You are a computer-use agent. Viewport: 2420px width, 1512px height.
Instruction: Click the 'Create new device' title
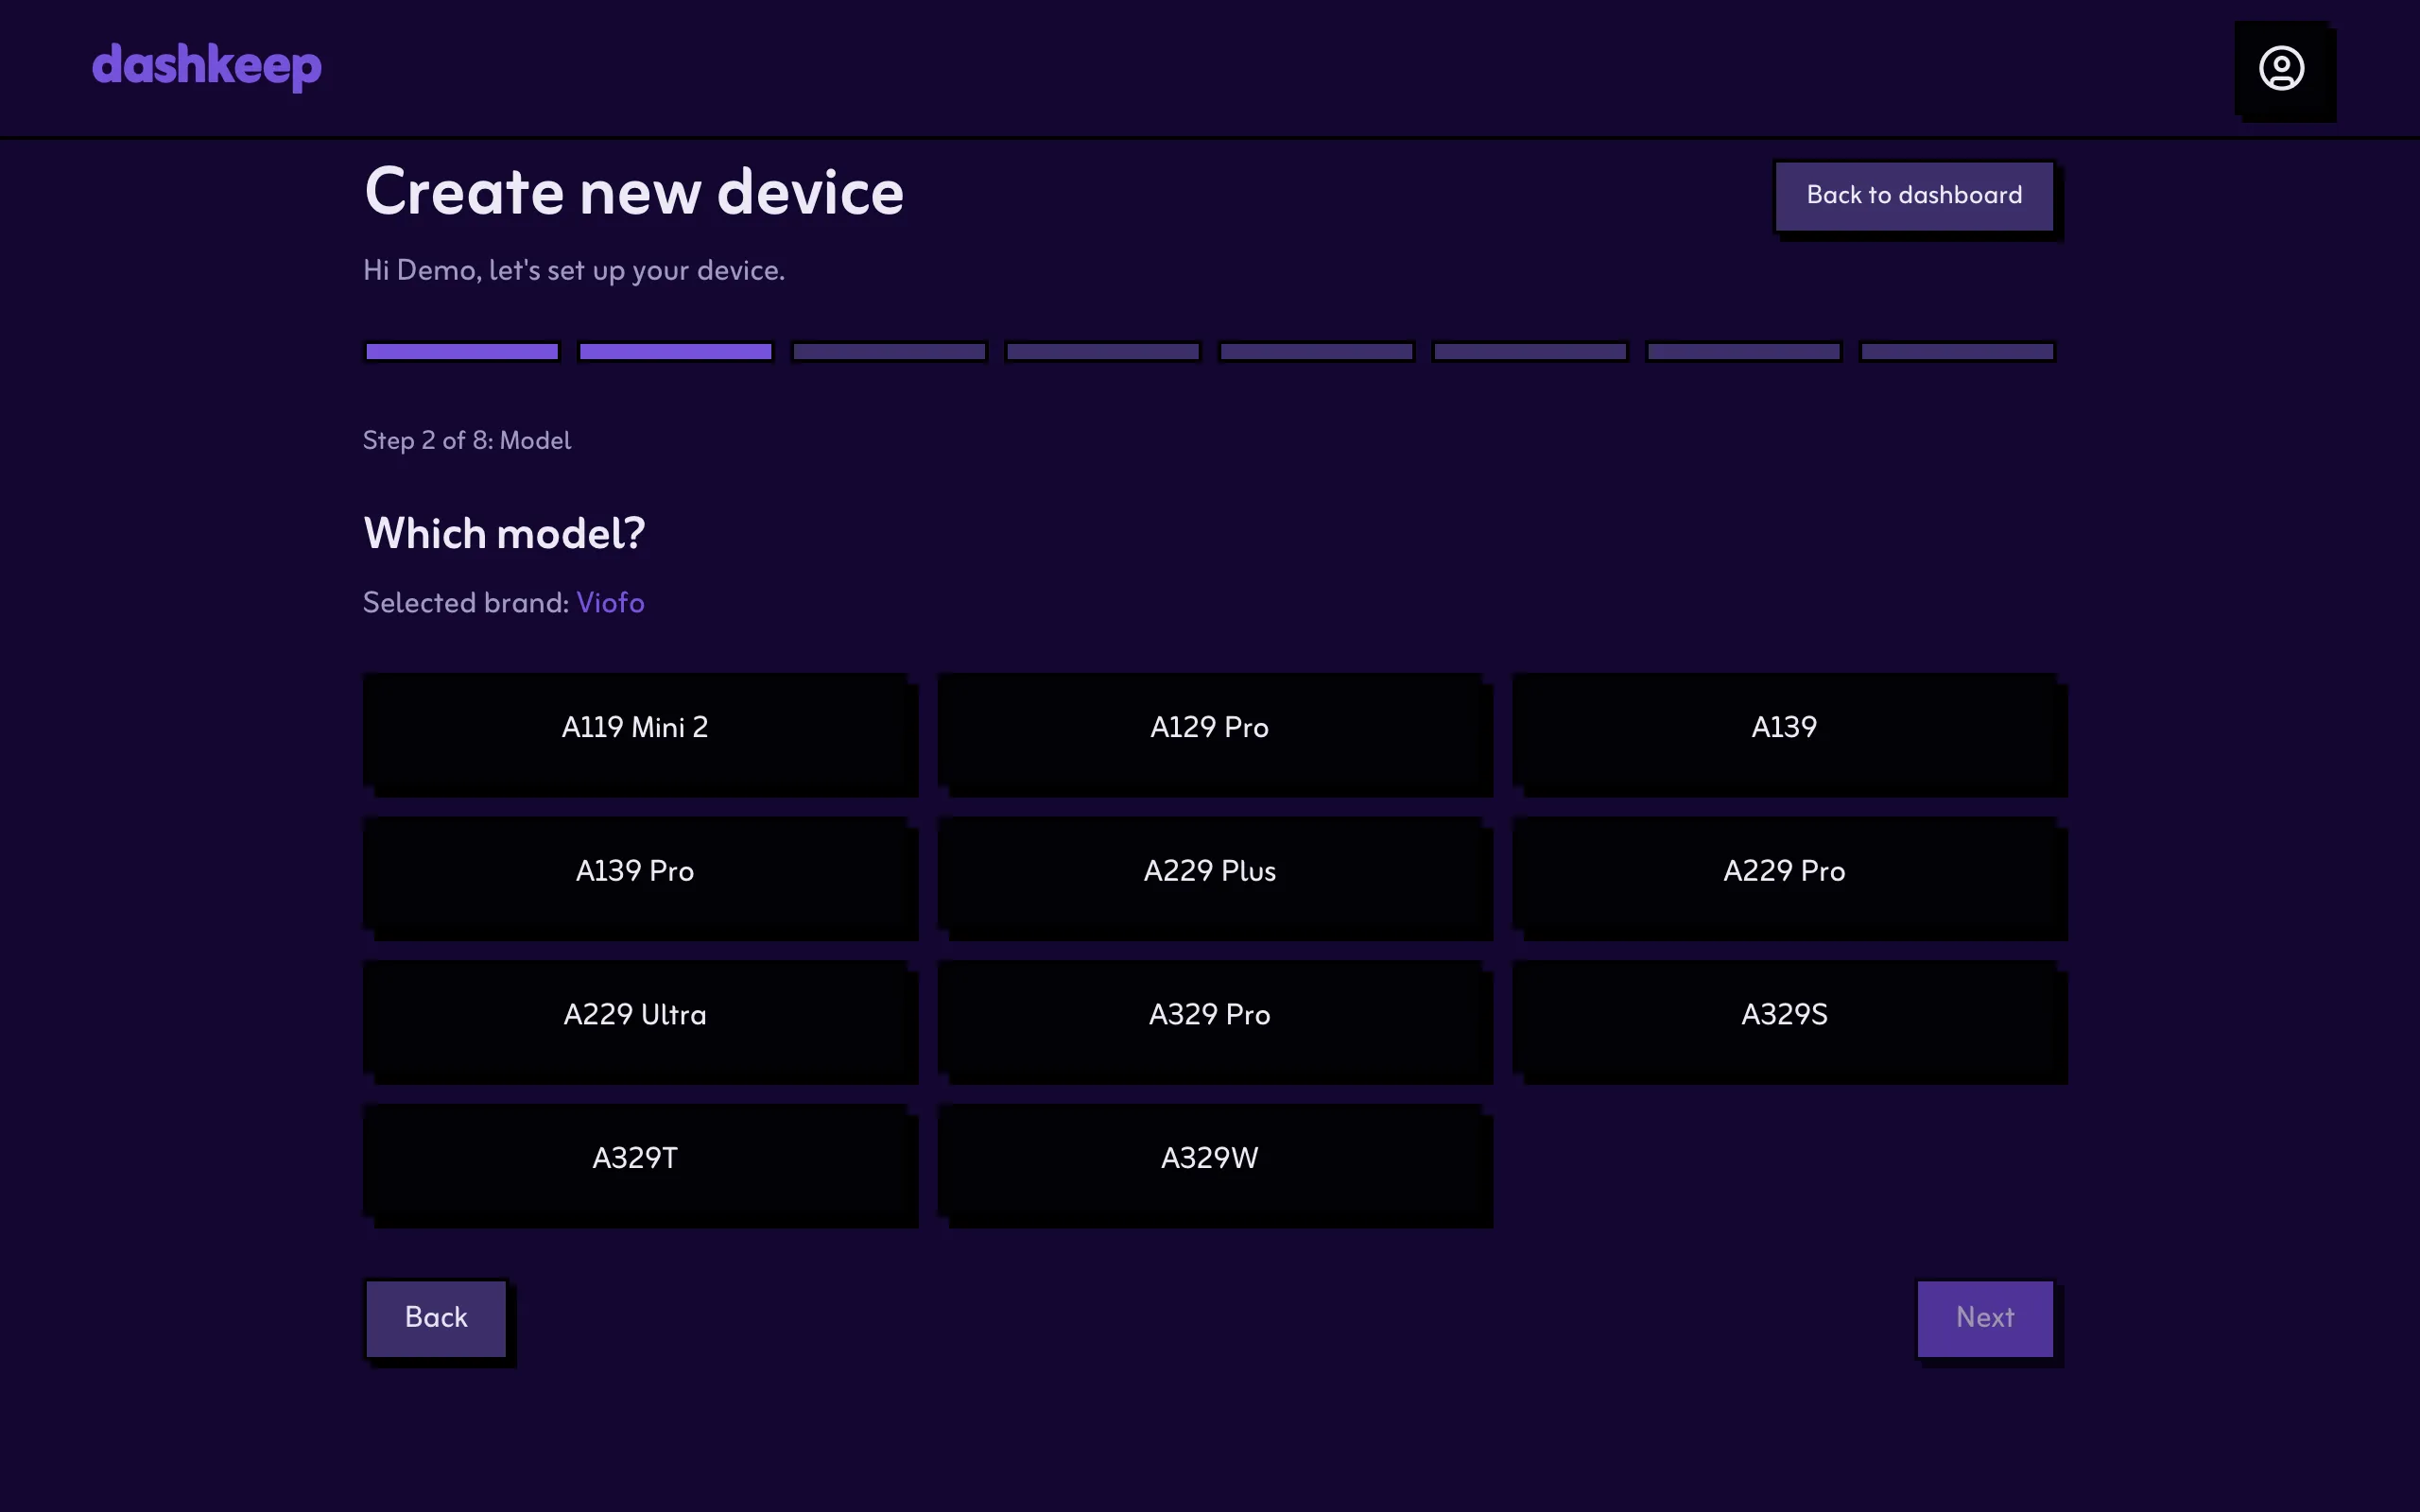point(634,192)
